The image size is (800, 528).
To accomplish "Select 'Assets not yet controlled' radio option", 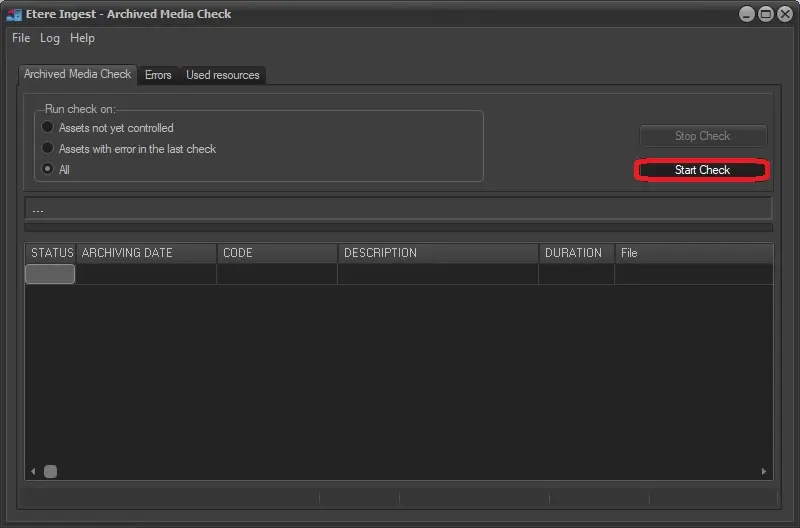I will pyautogui.click(x=48, y=128).
